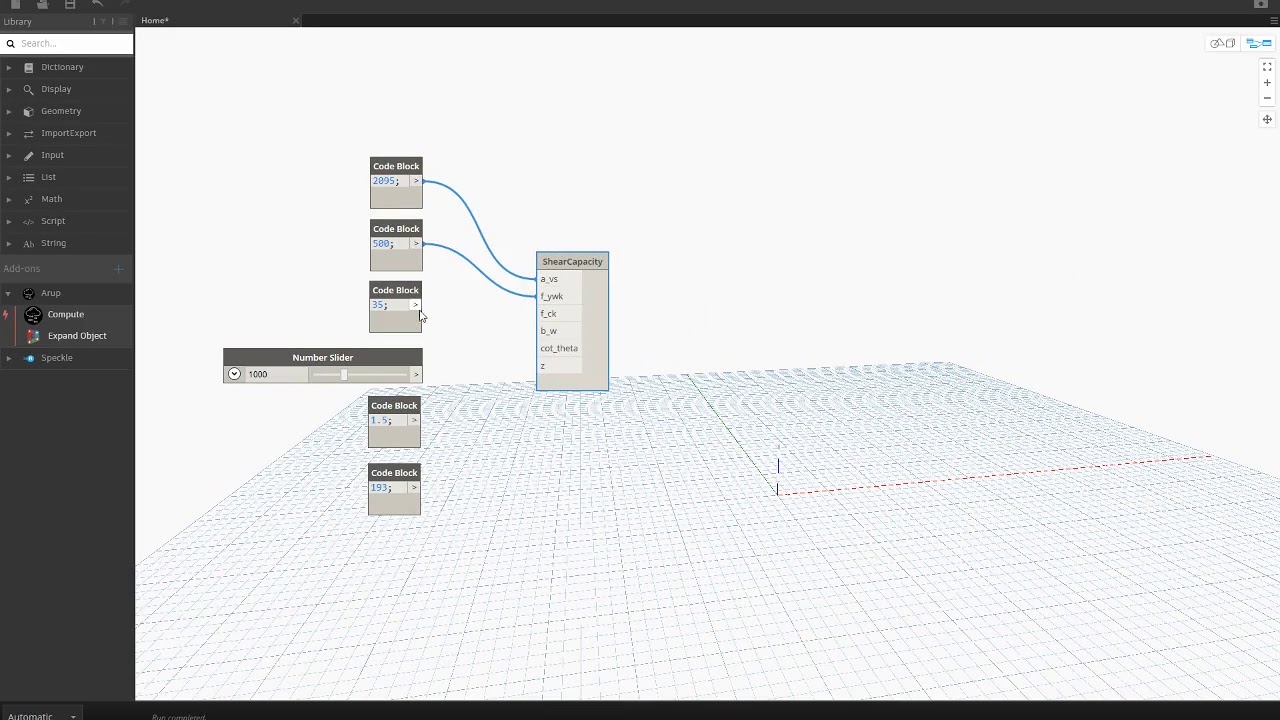Expand the Display category
The image size is (1280, 720).
click(9, 89)
